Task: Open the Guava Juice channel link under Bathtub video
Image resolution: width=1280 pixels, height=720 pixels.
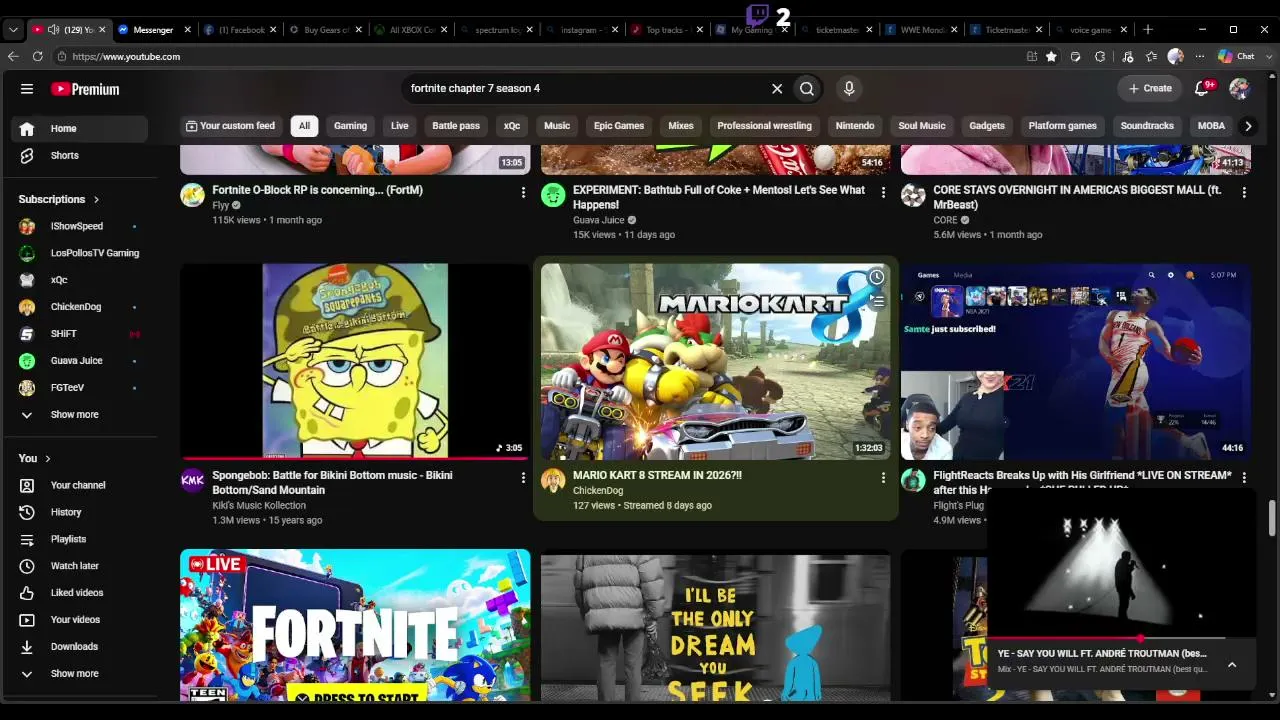Action: [x=599, y=220]
